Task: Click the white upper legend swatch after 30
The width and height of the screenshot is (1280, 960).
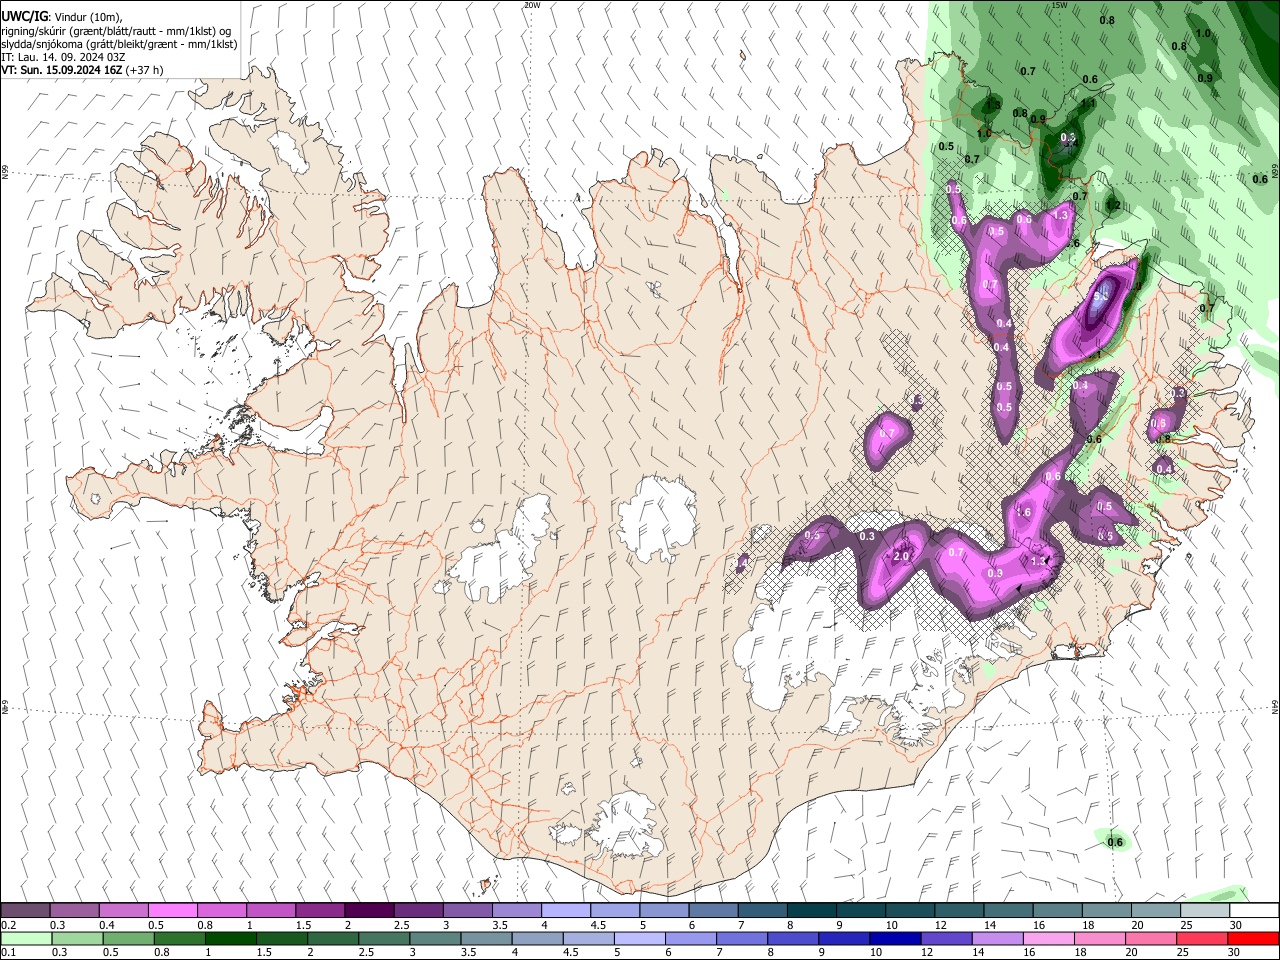Action: click(1254, 910)
